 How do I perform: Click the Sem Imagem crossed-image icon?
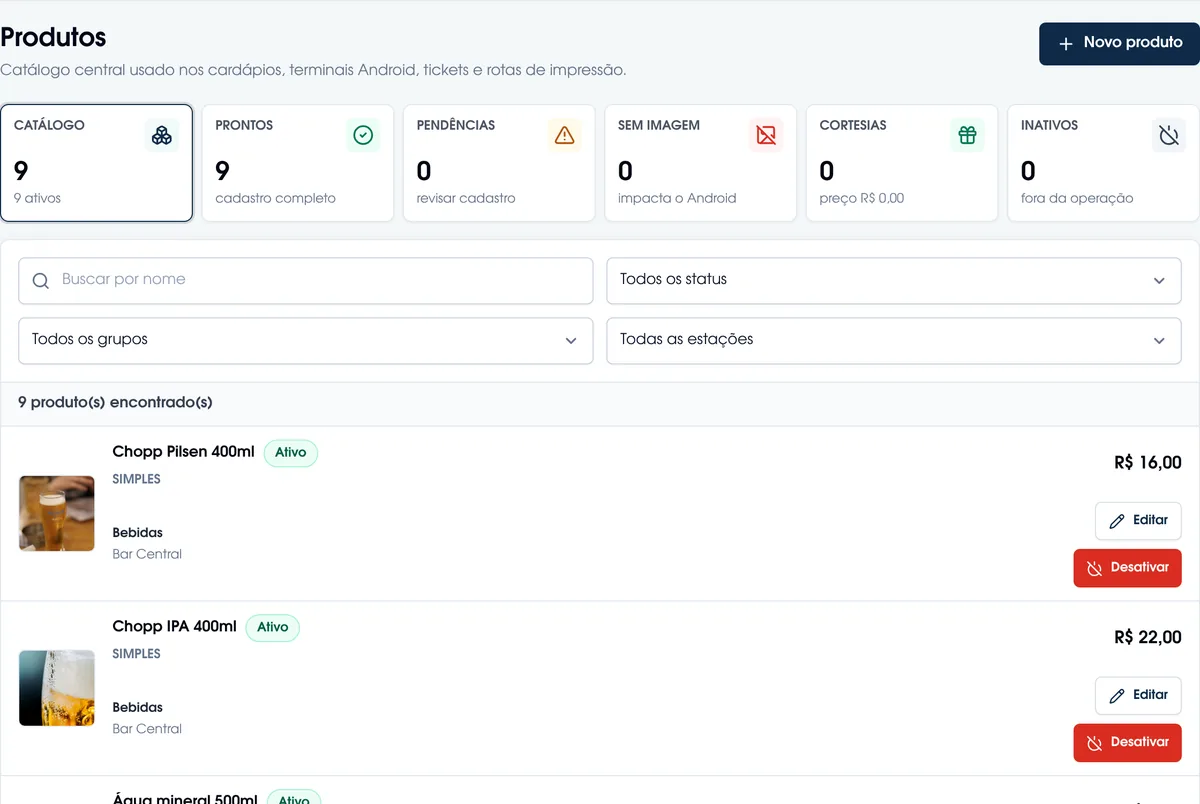pos(766,135)
